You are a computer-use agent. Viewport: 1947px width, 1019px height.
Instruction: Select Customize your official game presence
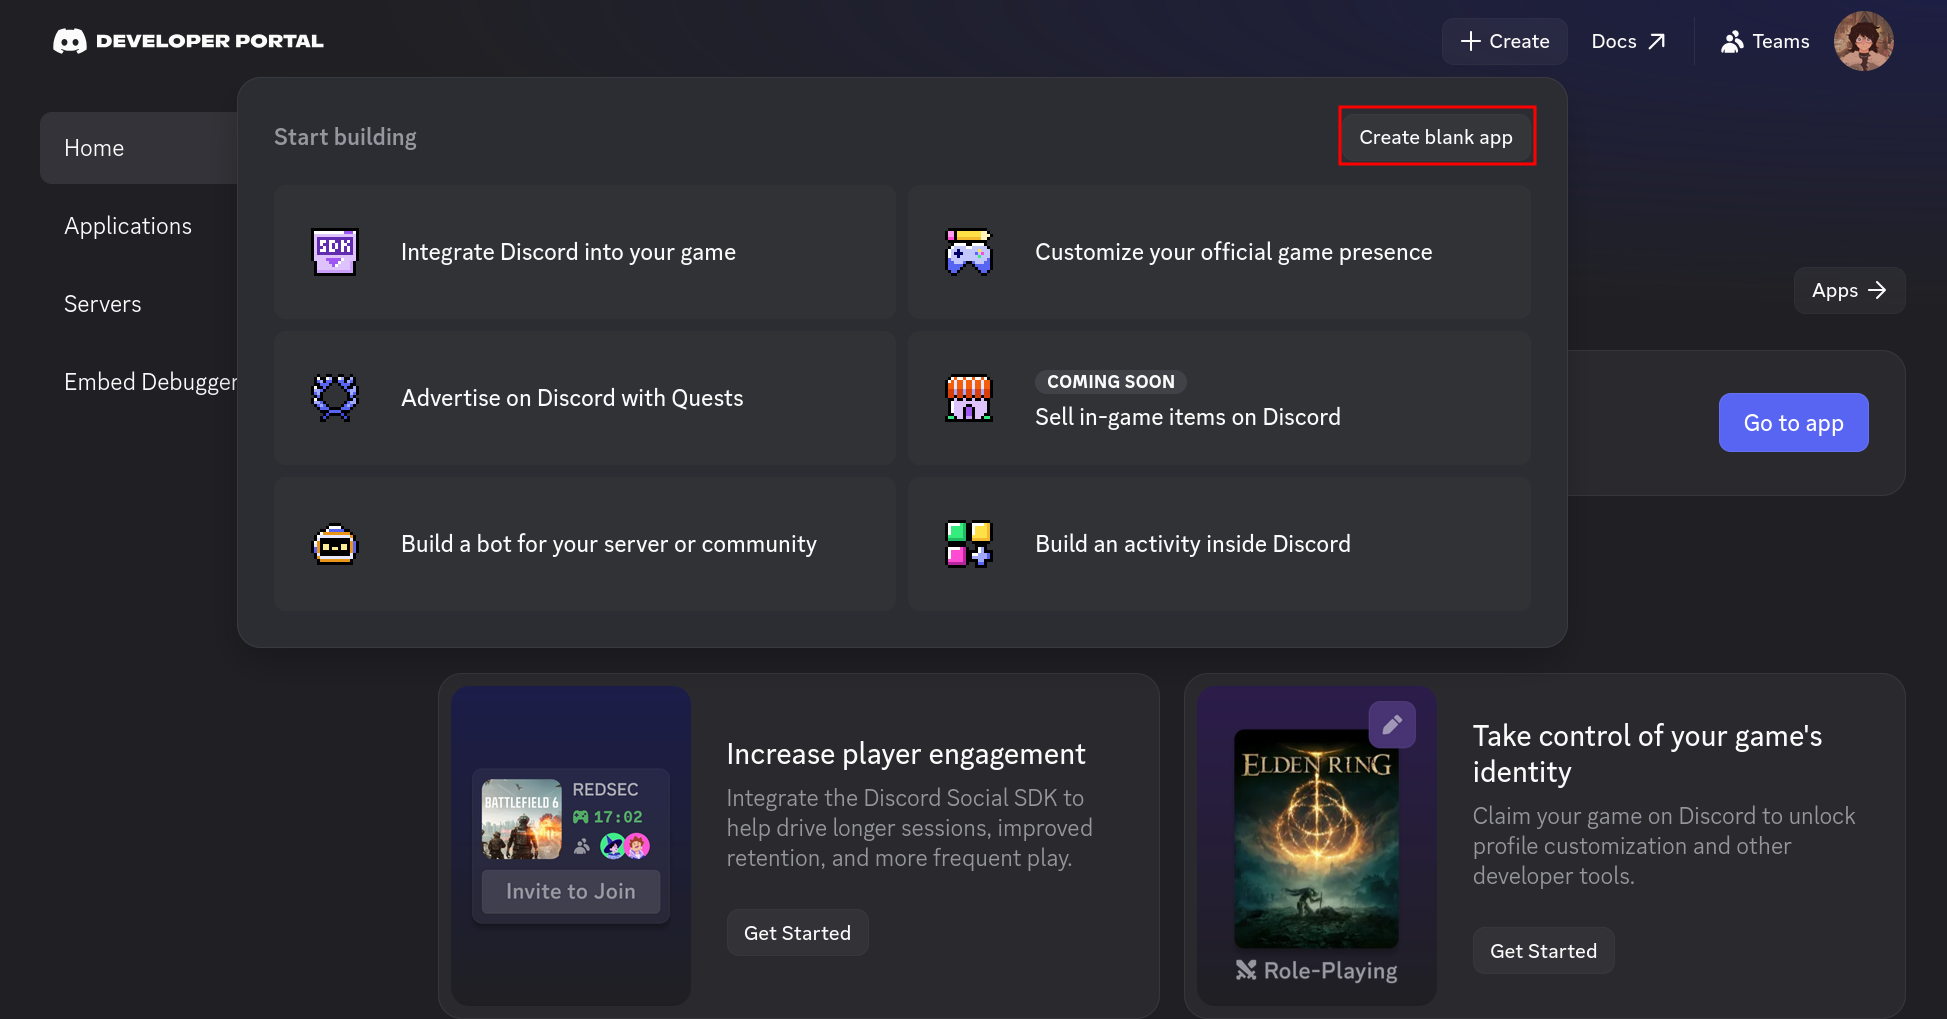[x=1219, y=252]
